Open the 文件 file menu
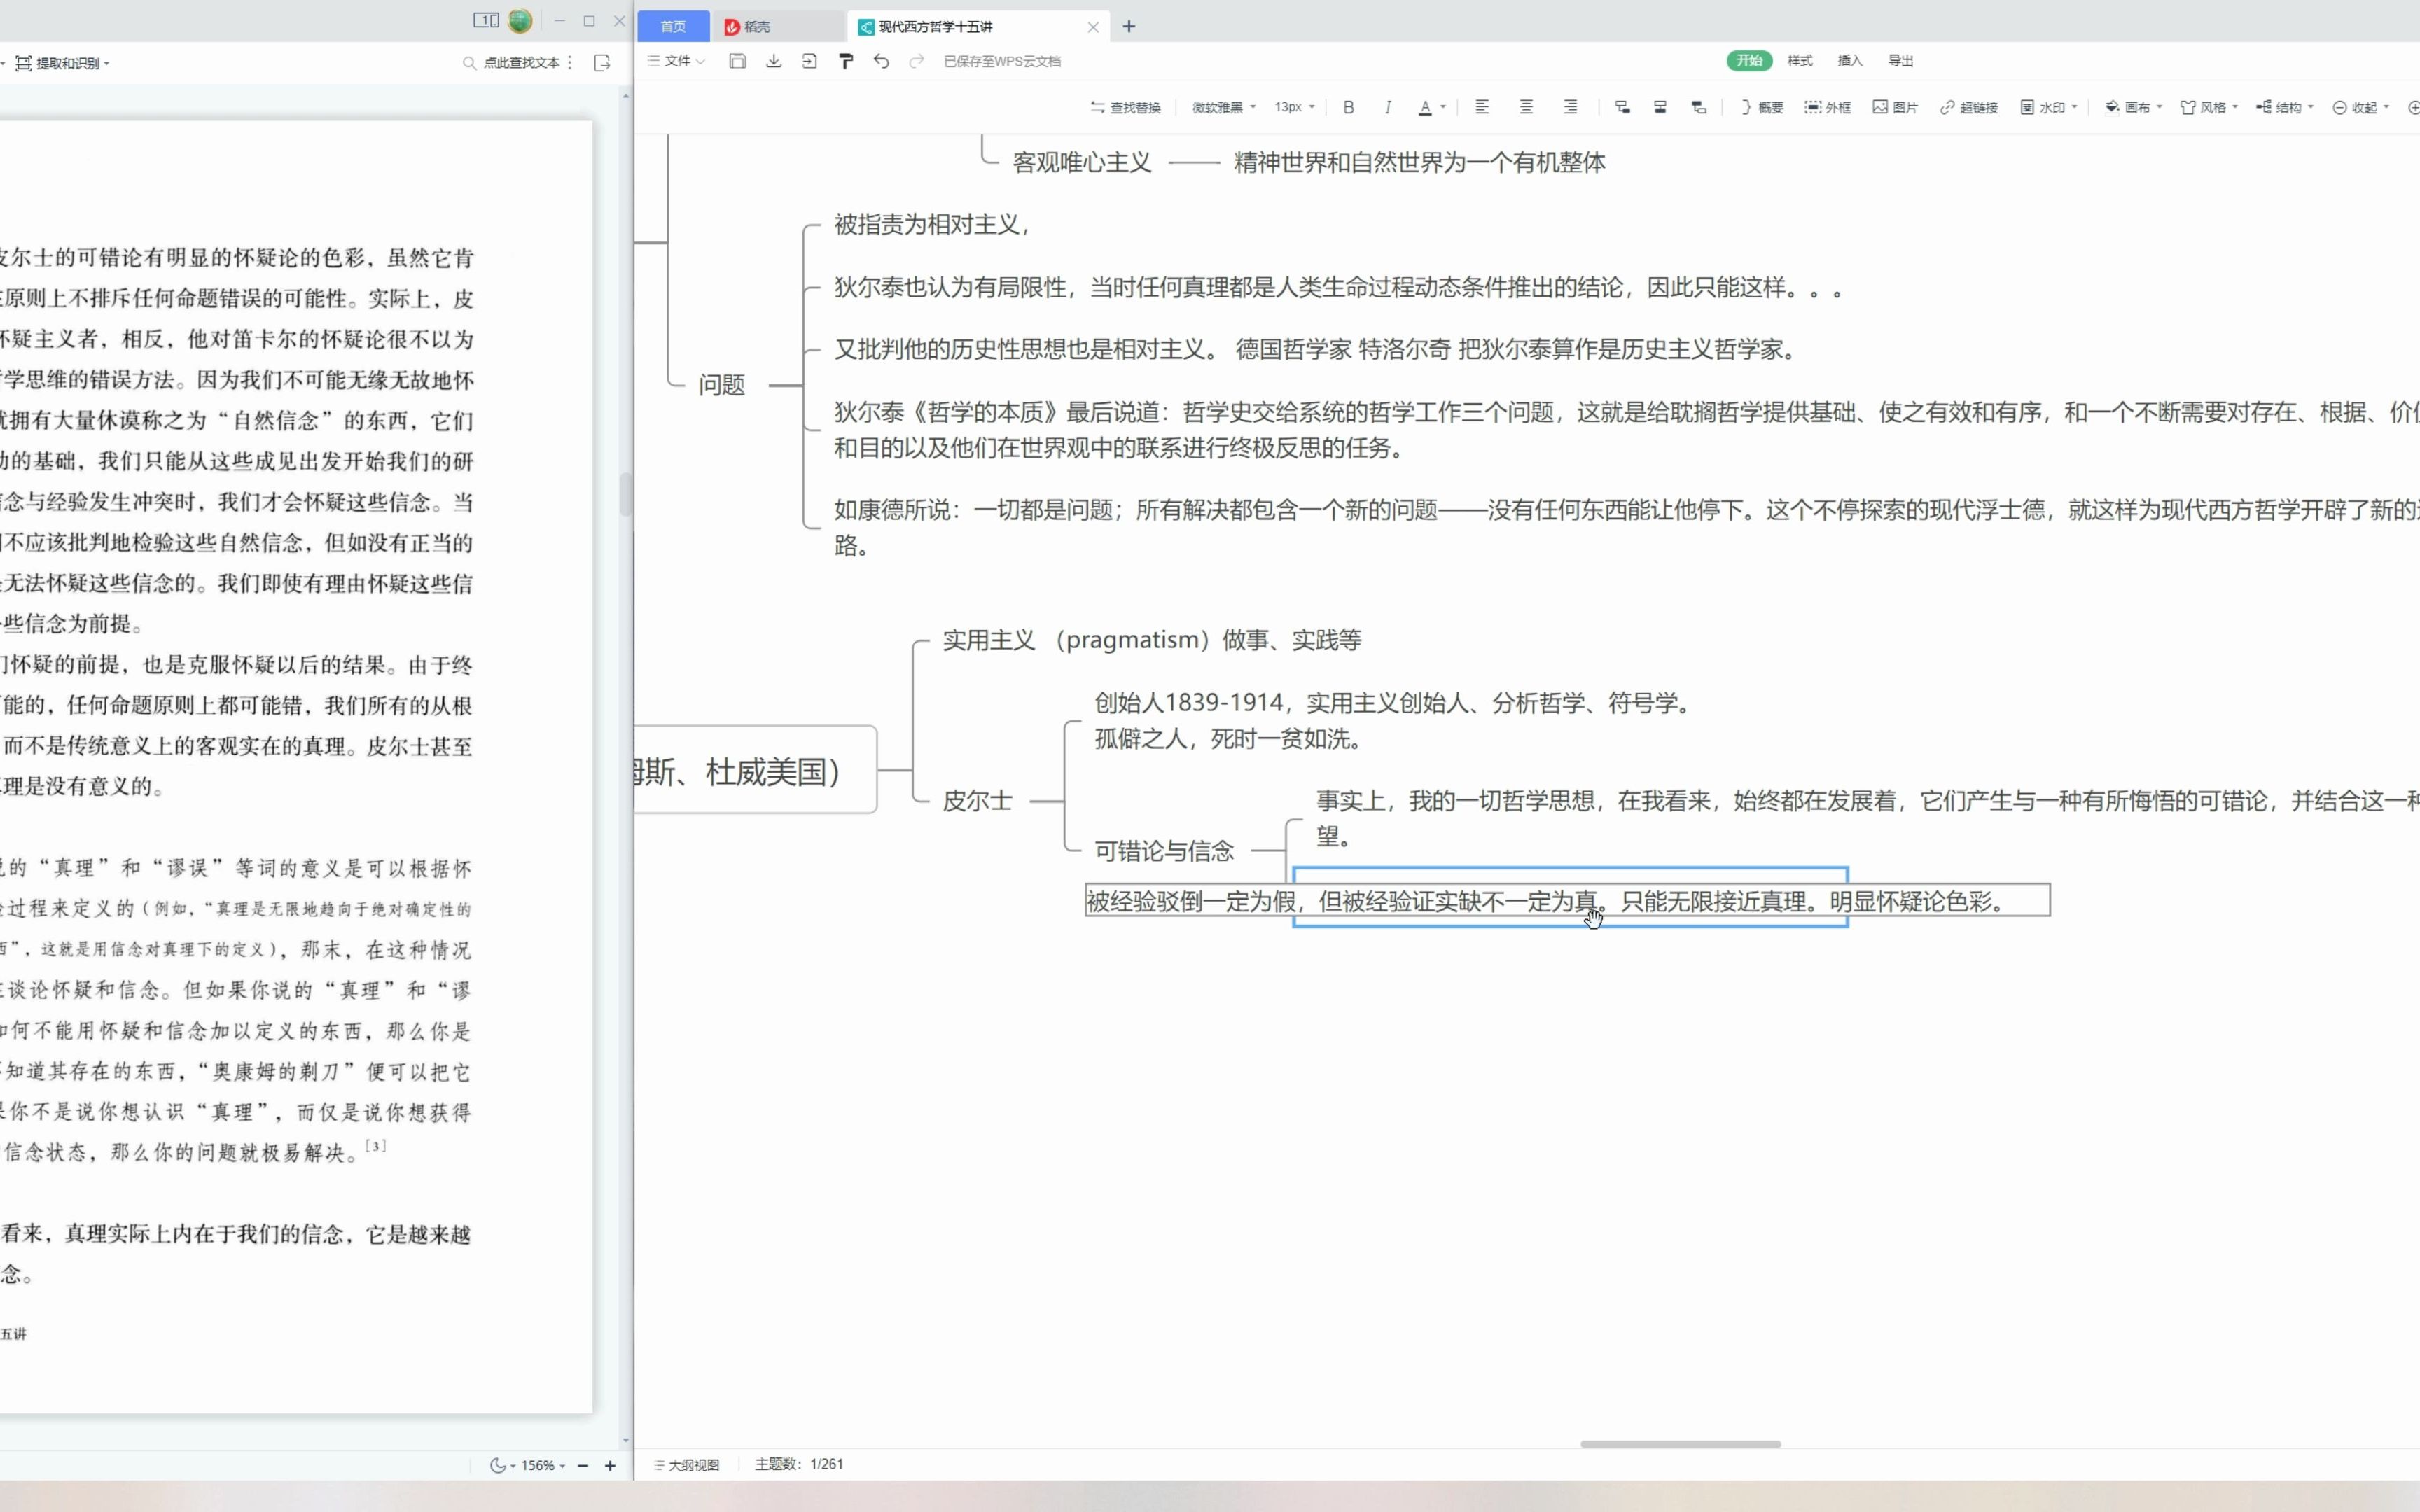 click(x=677, y=61)
